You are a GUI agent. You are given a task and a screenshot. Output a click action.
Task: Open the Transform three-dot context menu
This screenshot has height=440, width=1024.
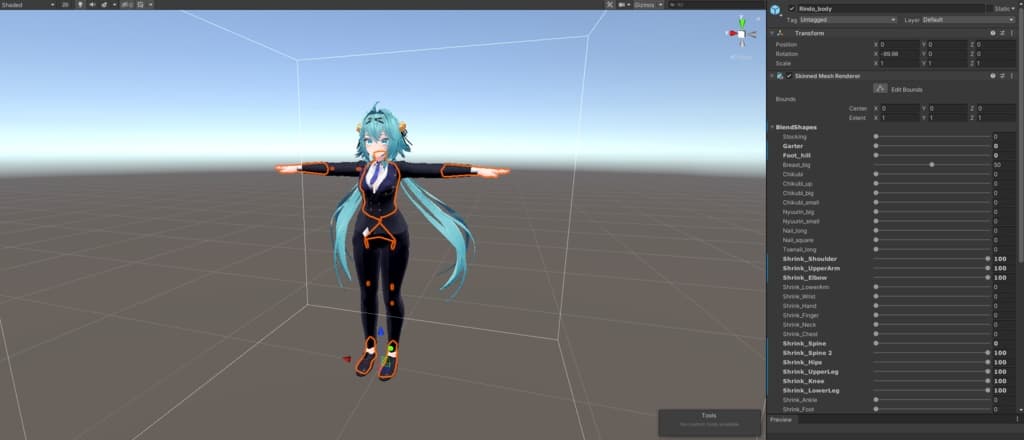click(1012, 33)
